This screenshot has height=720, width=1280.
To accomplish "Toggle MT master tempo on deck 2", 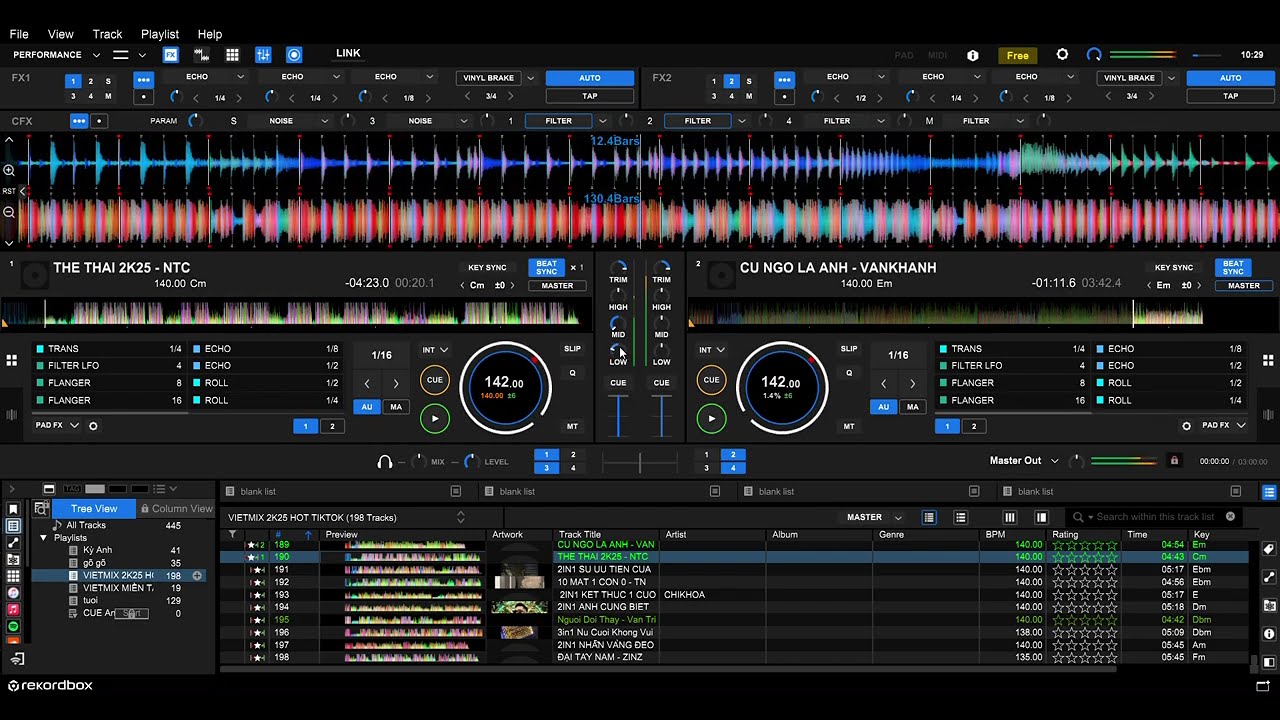I will coord(849,426).
